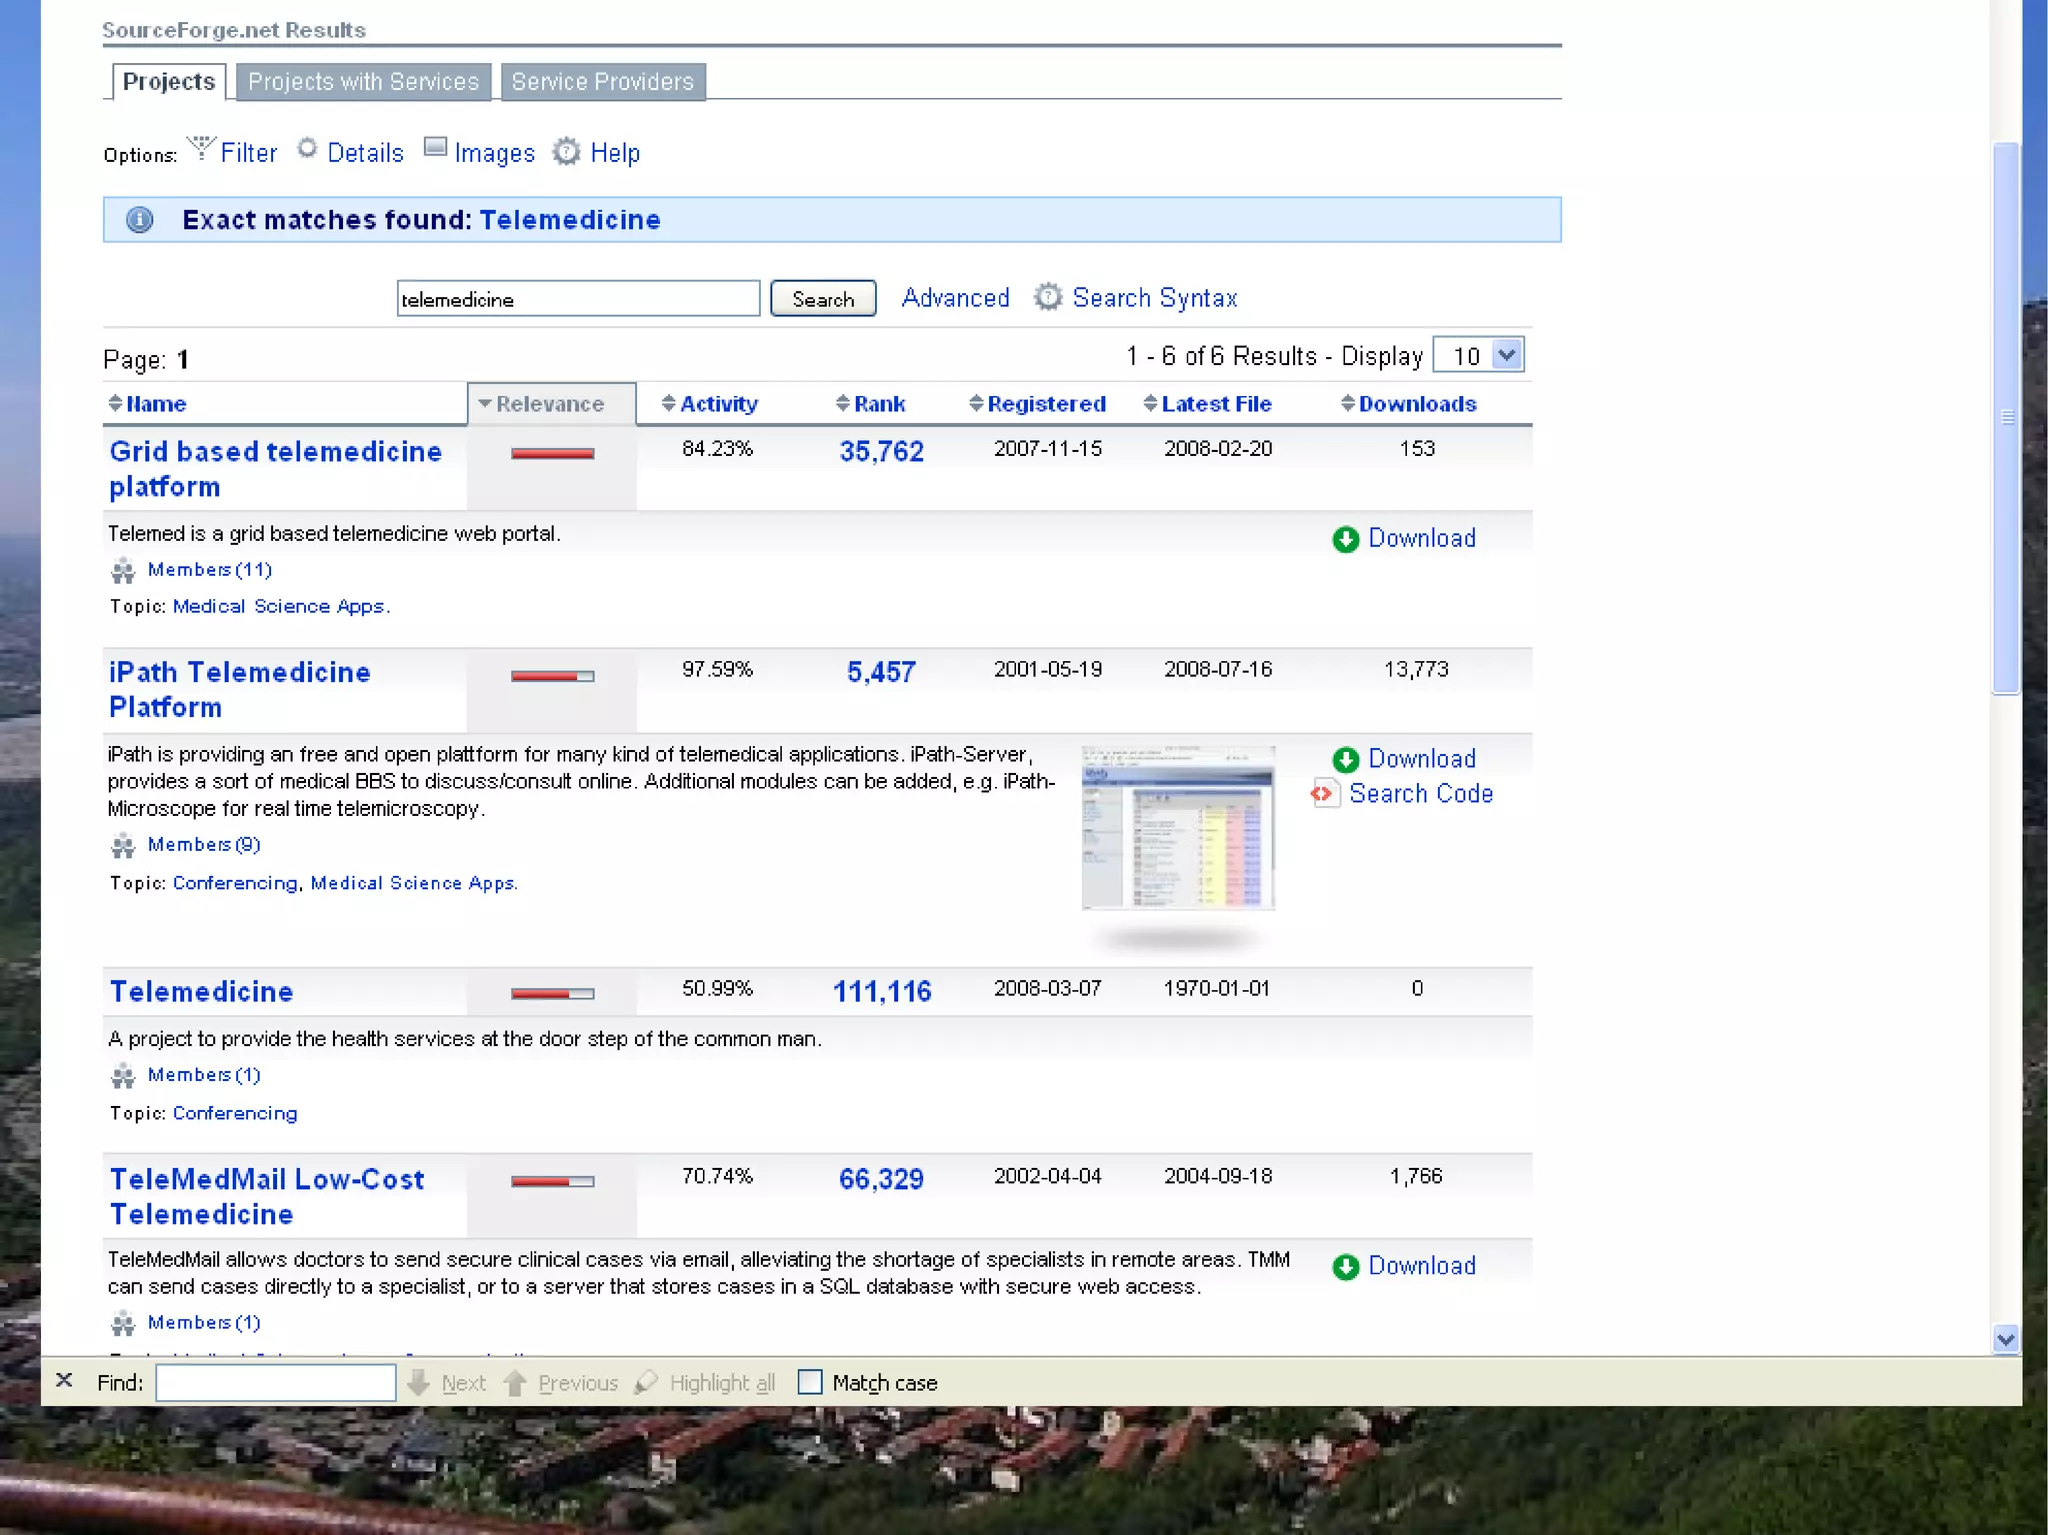Click the Find Next arrow icon
This screenshot has height=1535, width=2048.
point(419,1383)
